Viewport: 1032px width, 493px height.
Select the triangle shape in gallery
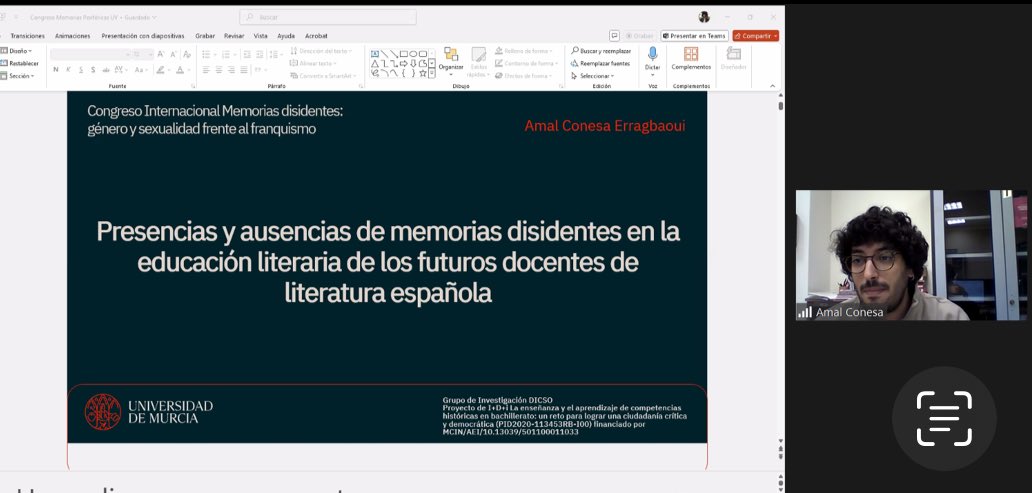[375, 64]
